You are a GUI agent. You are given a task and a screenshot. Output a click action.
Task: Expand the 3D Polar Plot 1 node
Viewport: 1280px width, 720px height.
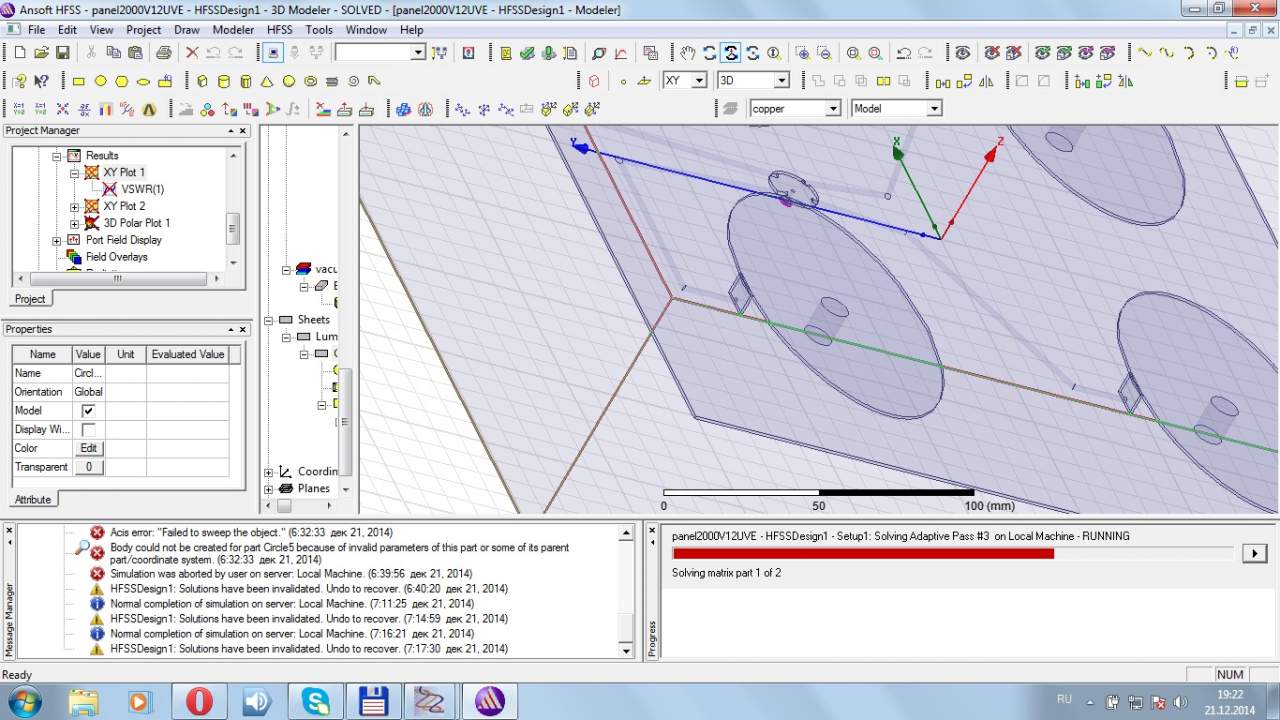tap(74, 223)
